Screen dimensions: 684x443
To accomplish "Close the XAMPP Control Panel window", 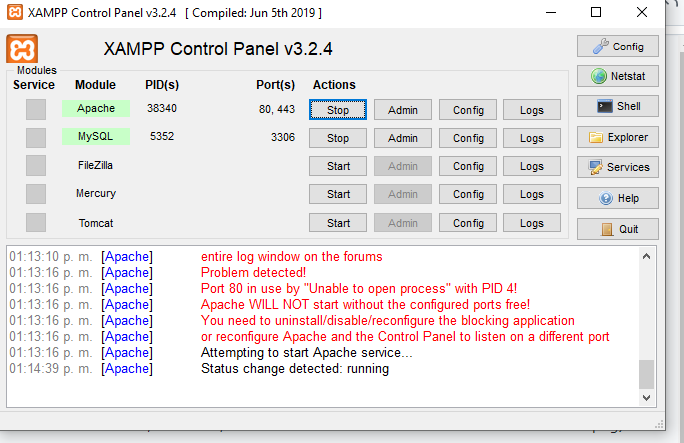I will [x=642, y=12].
